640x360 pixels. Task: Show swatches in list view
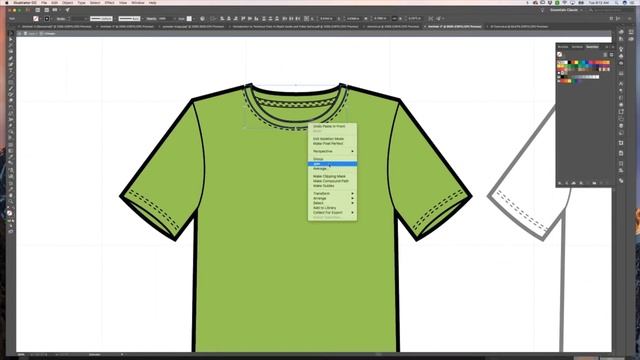tap(605, 54)
